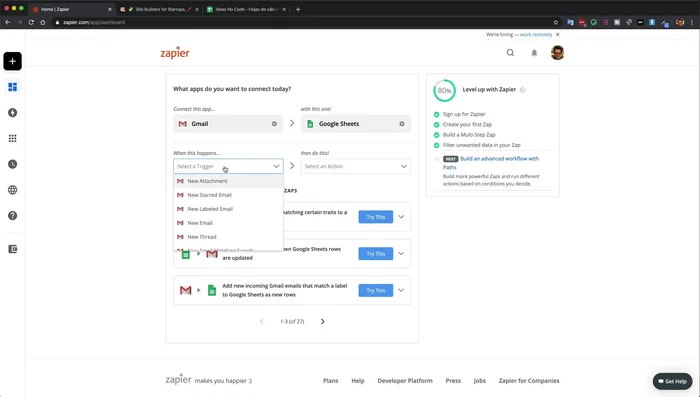Expand the Google Sheets rows updated zap

pyautogui.click(x=401, y=254)
